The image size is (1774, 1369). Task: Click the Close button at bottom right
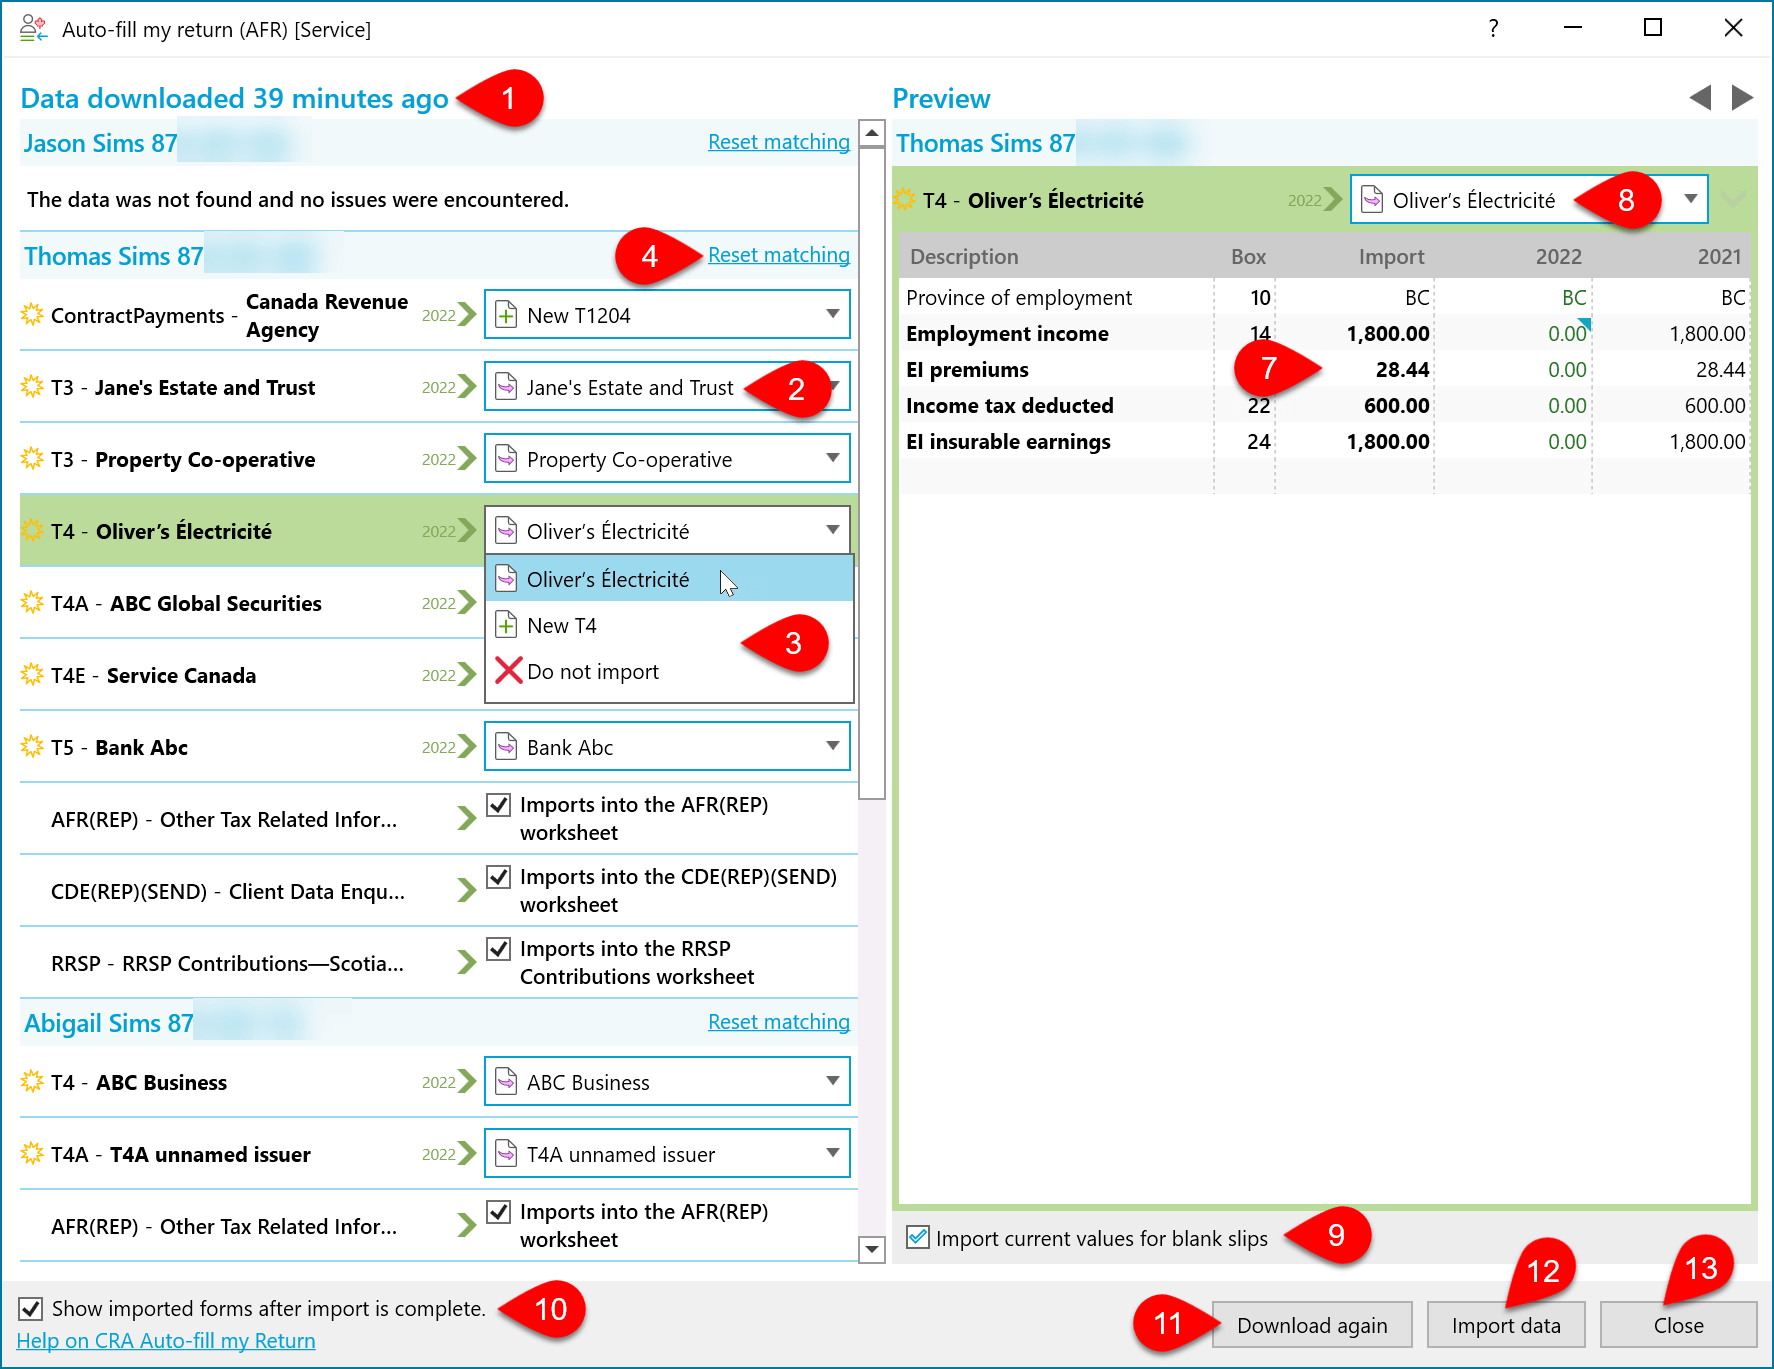coord(1678,1325)
